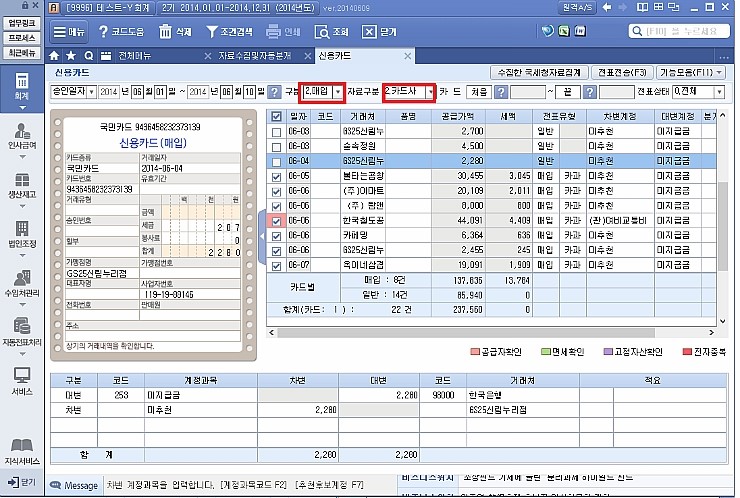
Task: Click the 삭제 trash toolbar button
Action: [x=175, y=32]
